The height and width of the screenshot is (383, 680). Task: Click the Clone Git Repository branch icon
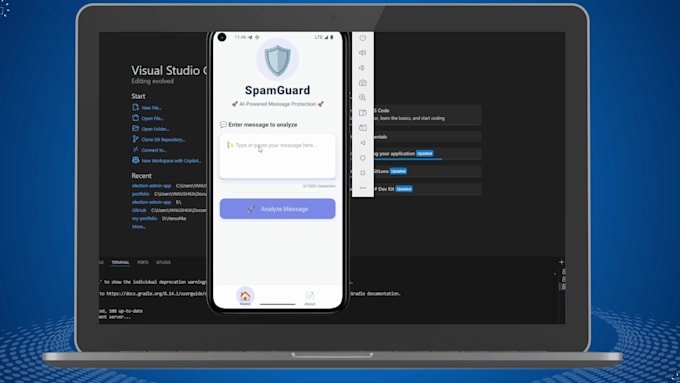[x=136, y=139]
